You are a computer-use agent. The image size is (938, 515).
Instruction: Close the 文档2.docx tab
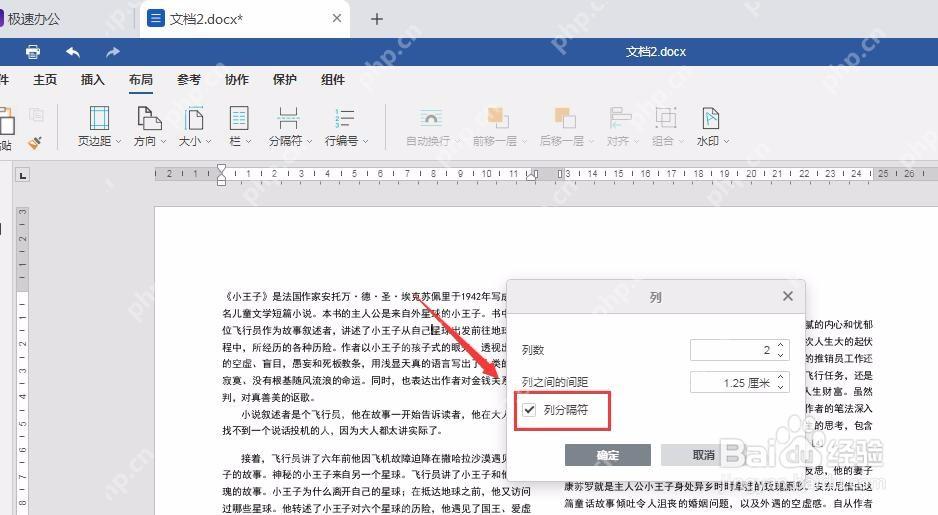337,19
